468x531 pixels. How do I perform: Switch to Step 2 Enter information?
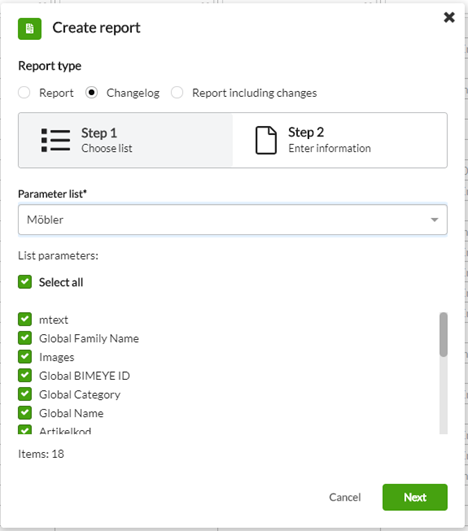point(340,140)
